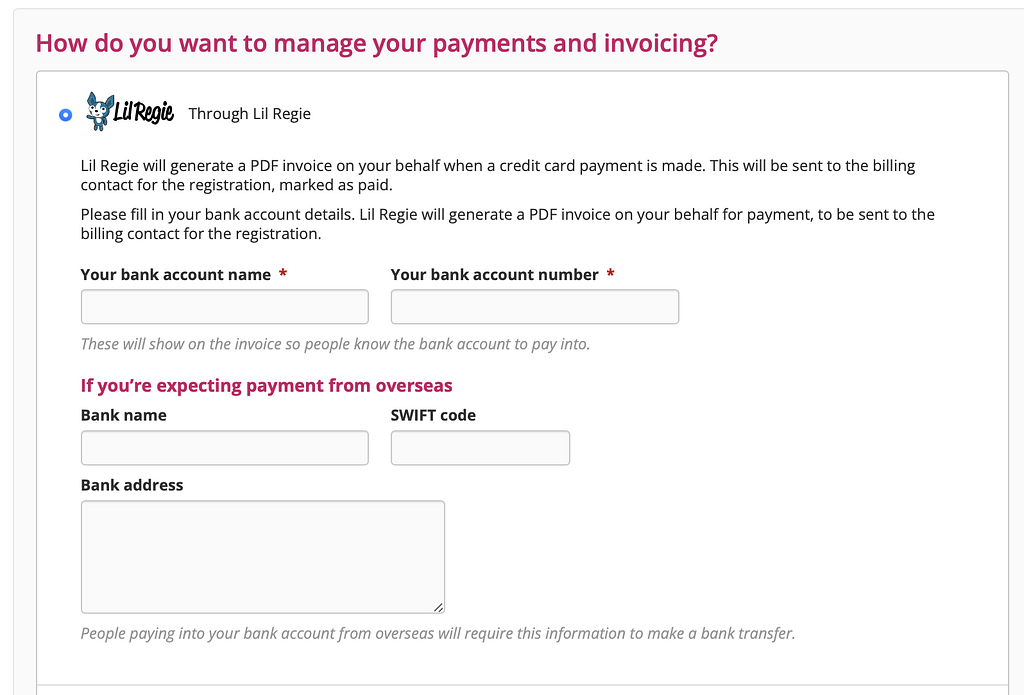Click the 'SWIFT code' field label
Viewport: 1024px width, 695px height.
click(433, 415)
